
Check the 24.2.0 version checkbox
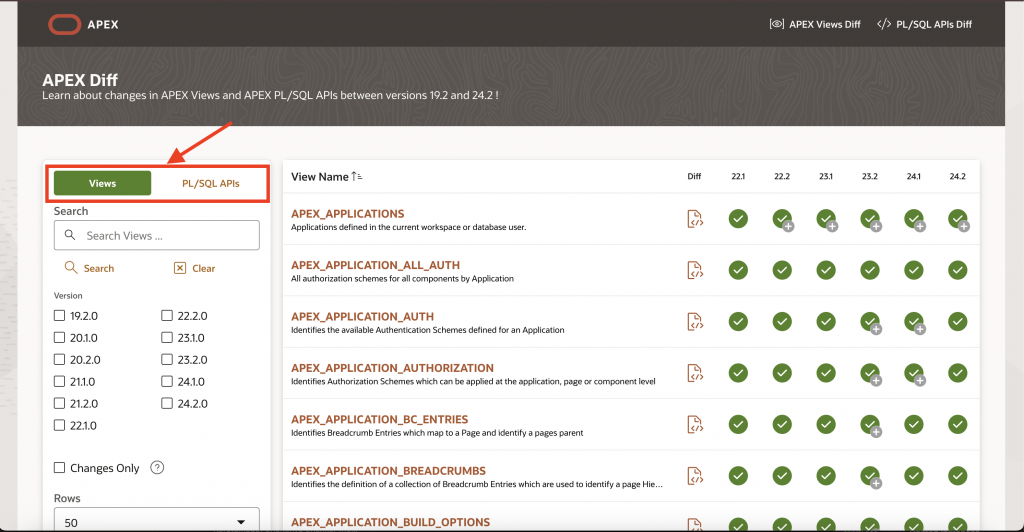coord(167,403)
